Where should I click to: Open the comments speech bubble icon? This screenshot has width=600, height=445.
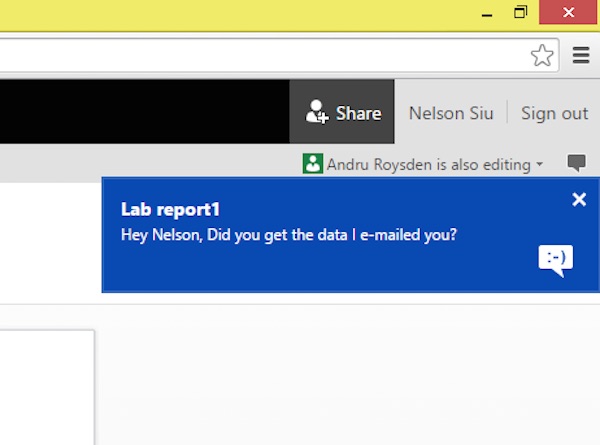click(576, 163)
